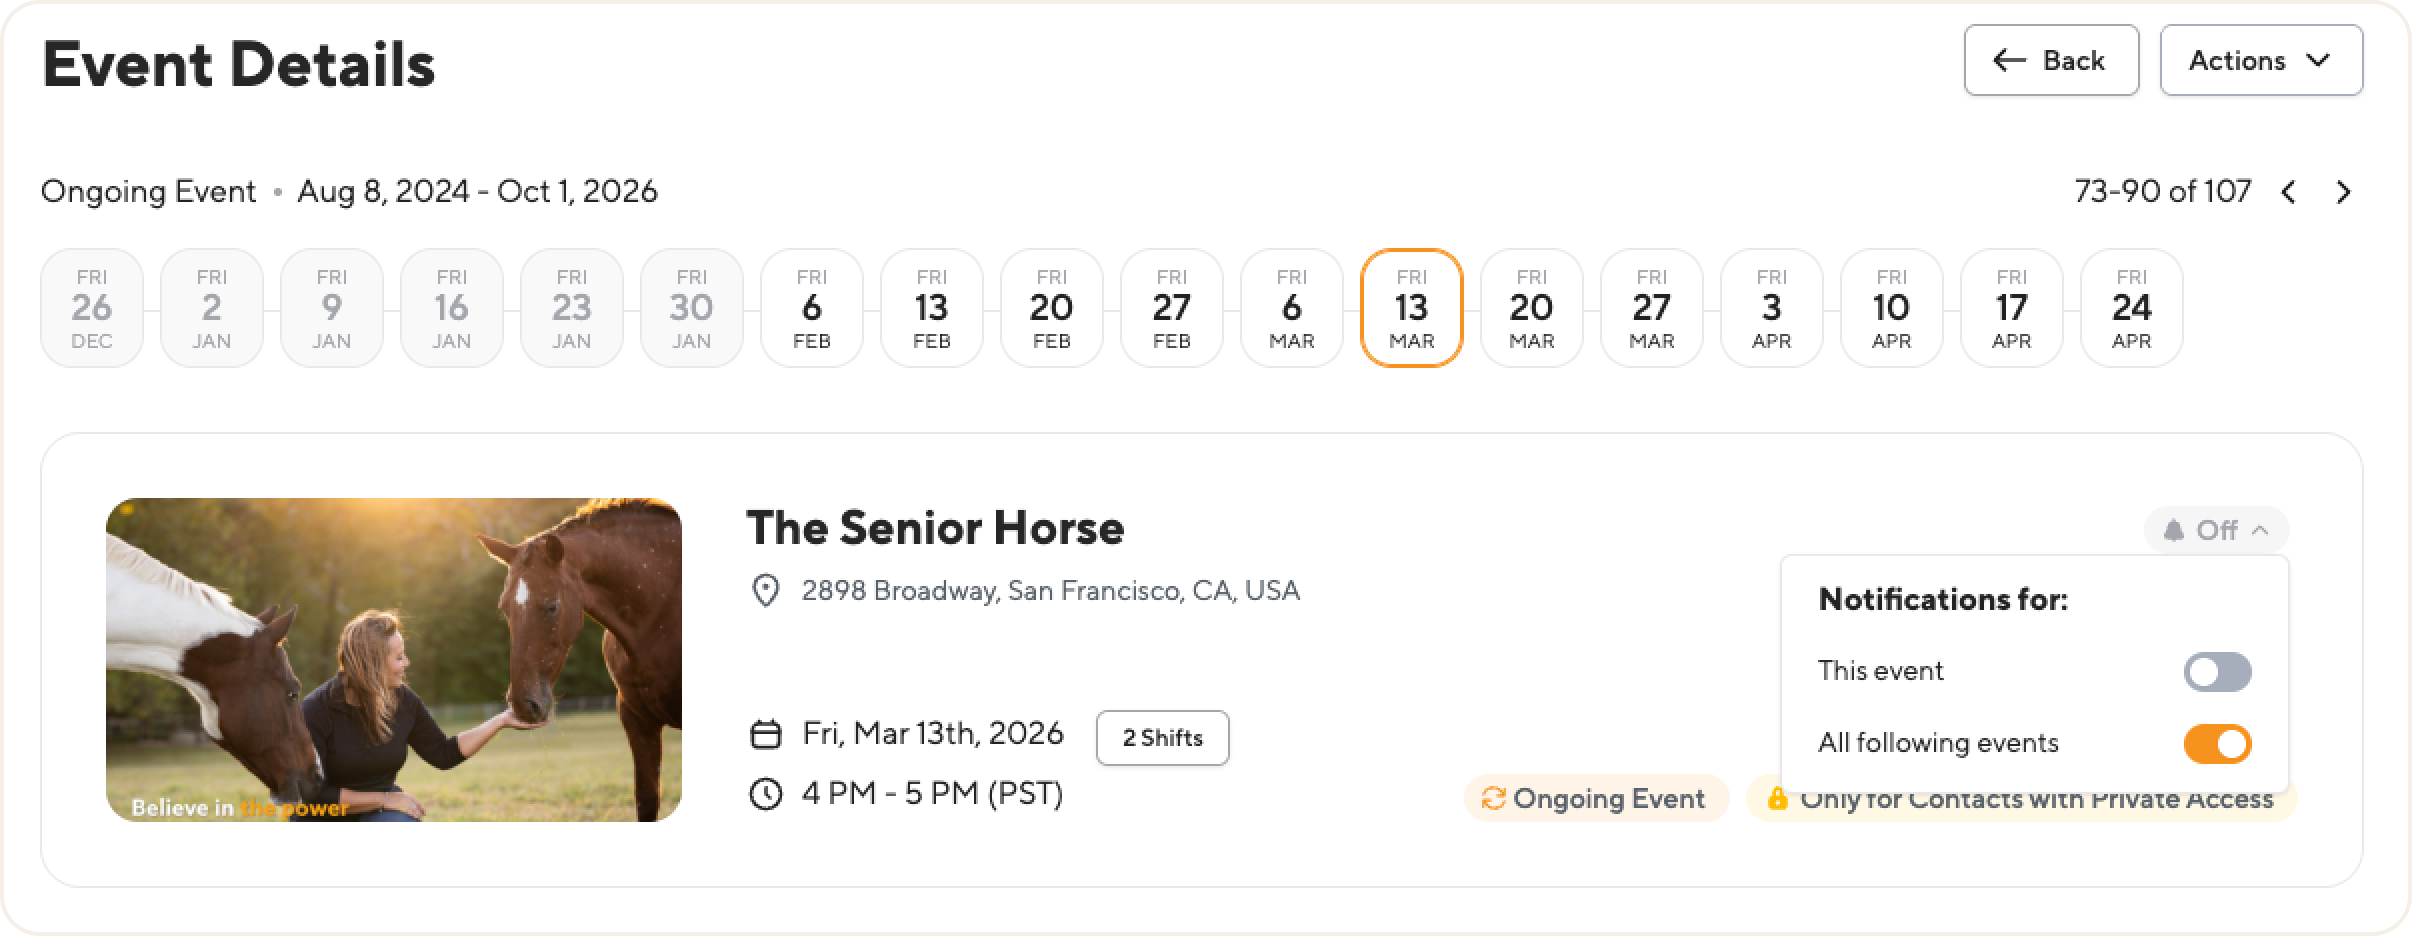Click the calendar icon beside the event date
The height and width of the screenshot is (936, 2412).
(765, 735)
